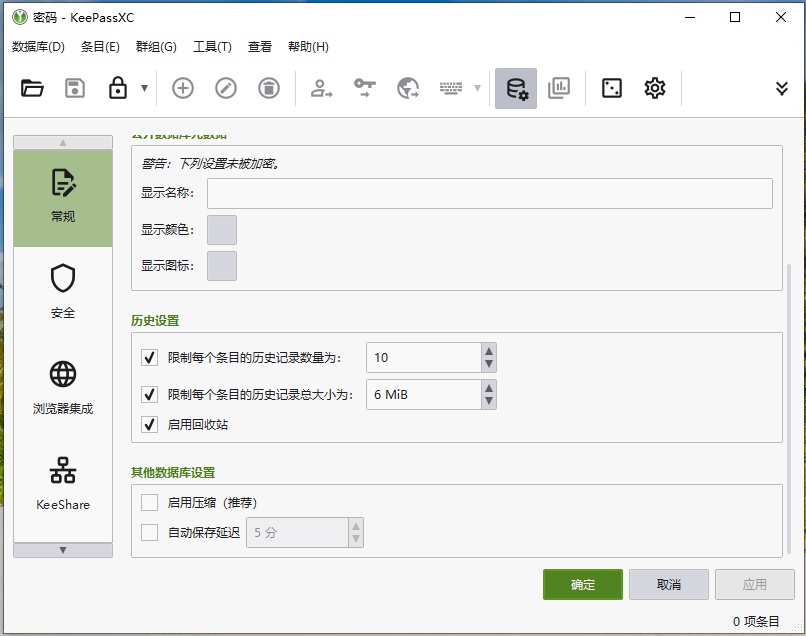The image size is (806, 636).
Task: Click the add new entry icon
Action: [x=182, y=88]
